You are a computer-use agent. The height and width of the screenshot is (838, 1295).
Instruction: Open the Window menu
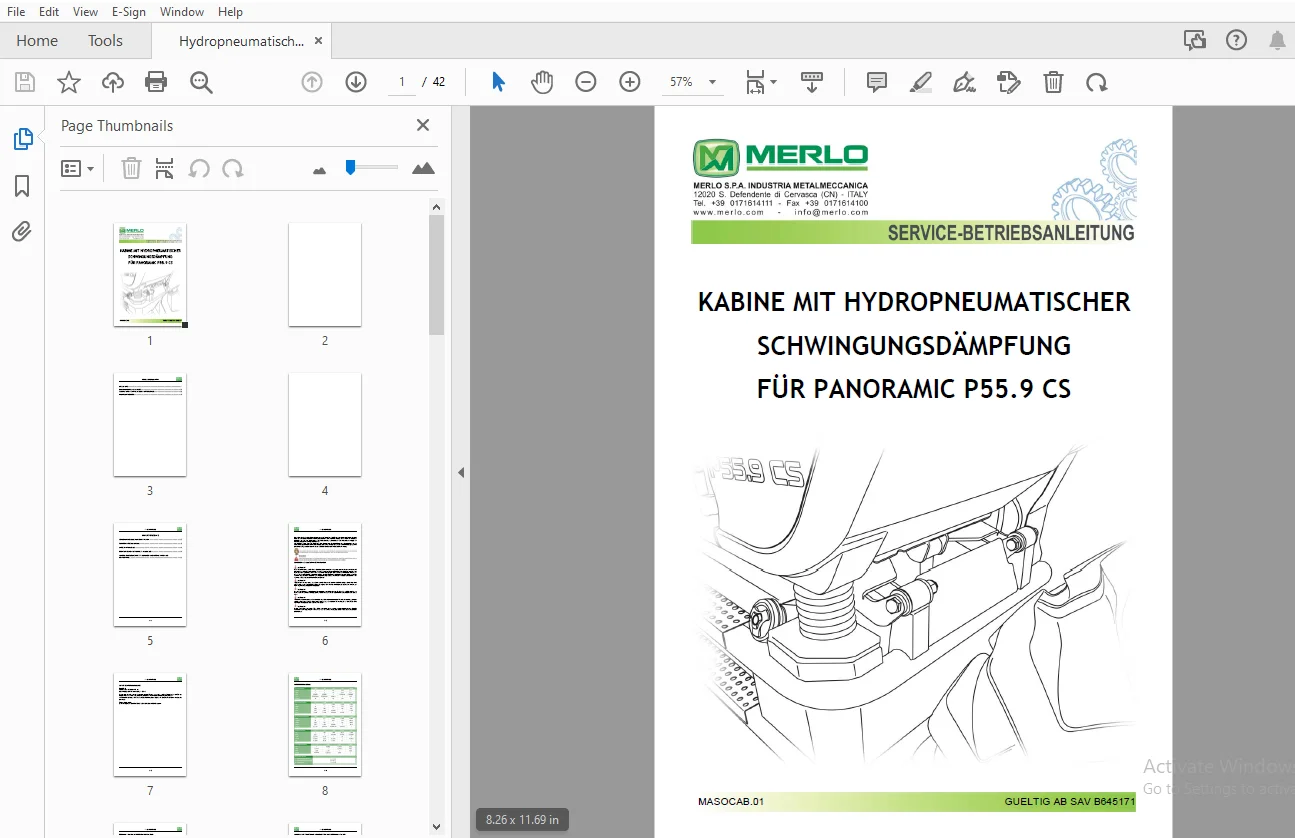point(182,12)
